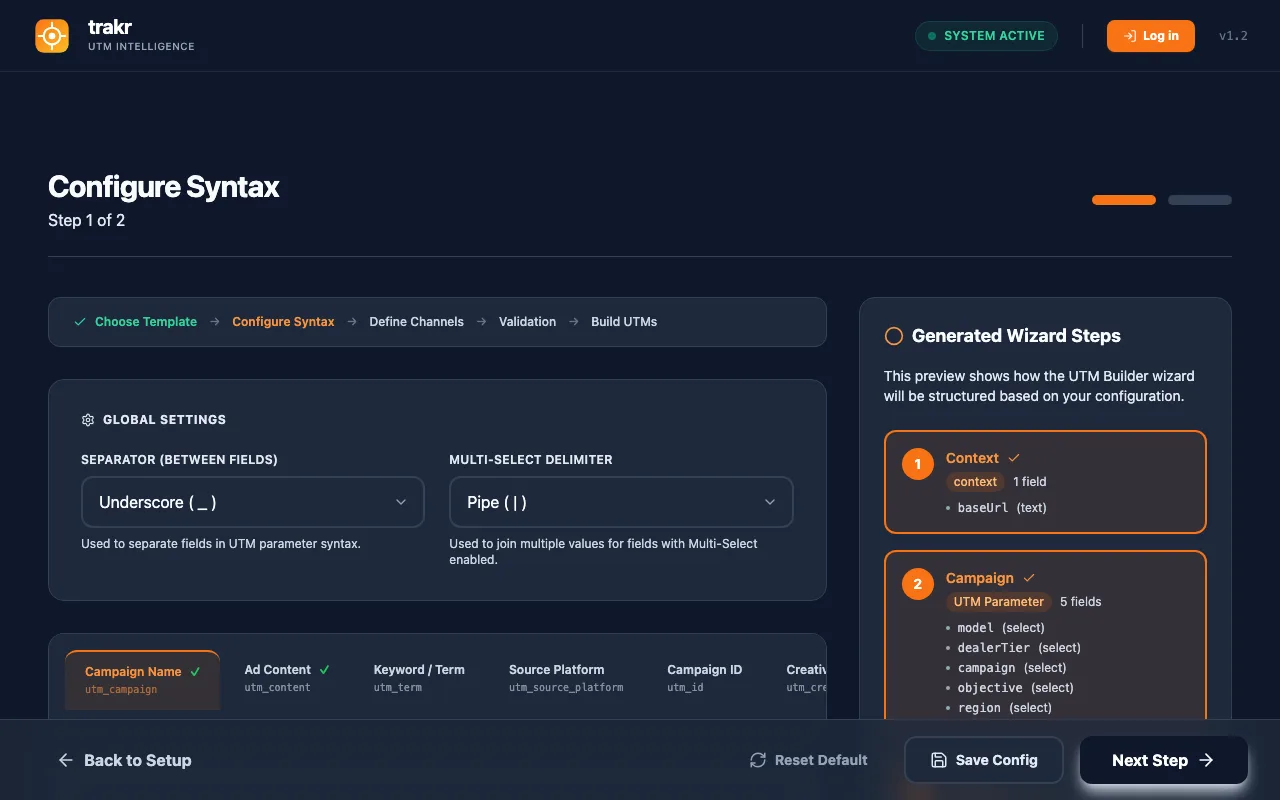Switch to the Ad Content tab
The image size is (1280, 800).
287,679
